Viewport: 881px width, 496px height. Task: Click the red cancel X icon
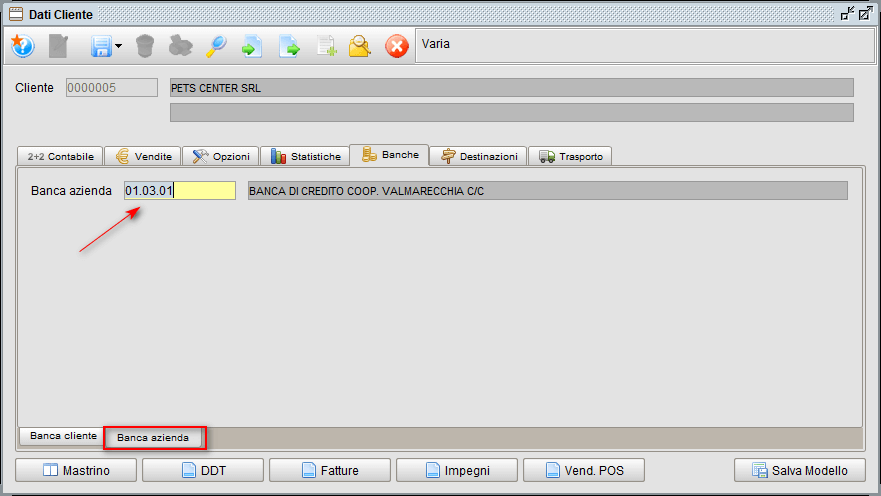click(x=397, y=46)
